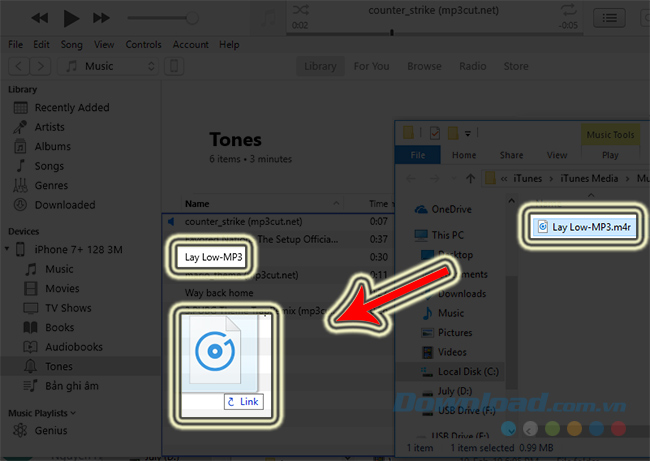Open Local Disk (C:) in Explorer
Screen dimensions: 650x461
(468, 371)
